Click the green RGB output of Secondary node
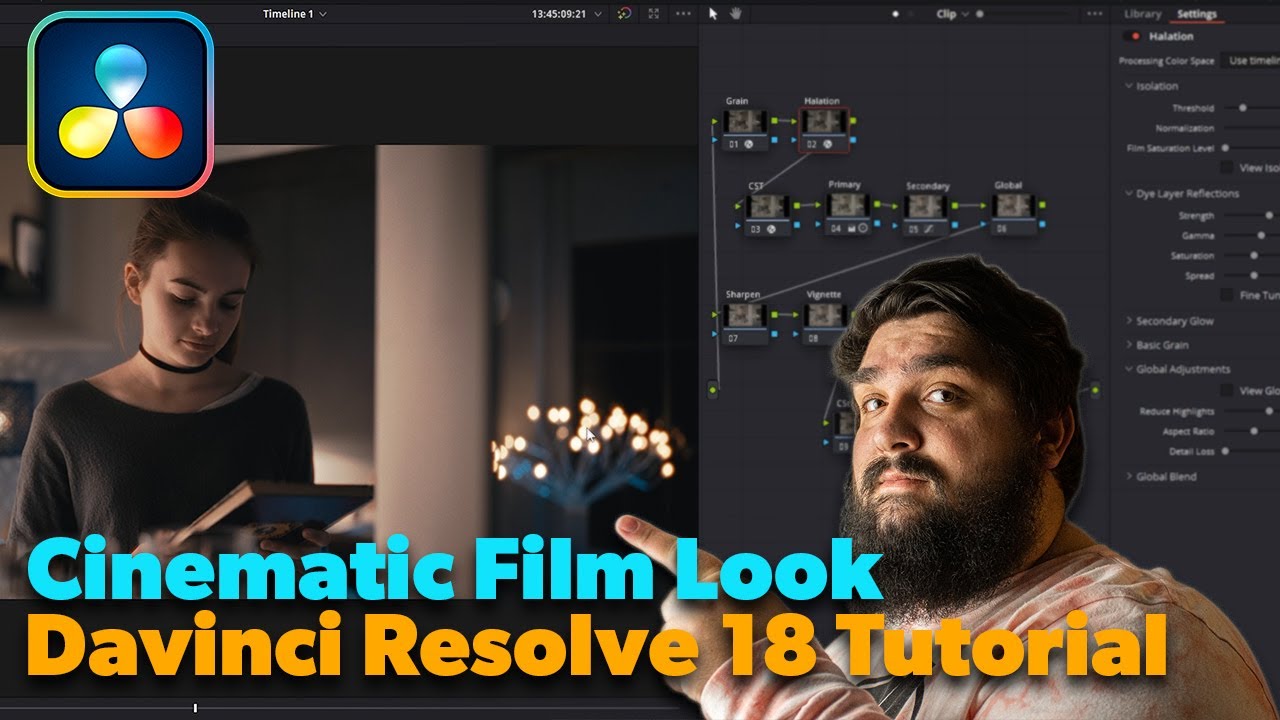1280x720 pixels. tap(954, 205)
